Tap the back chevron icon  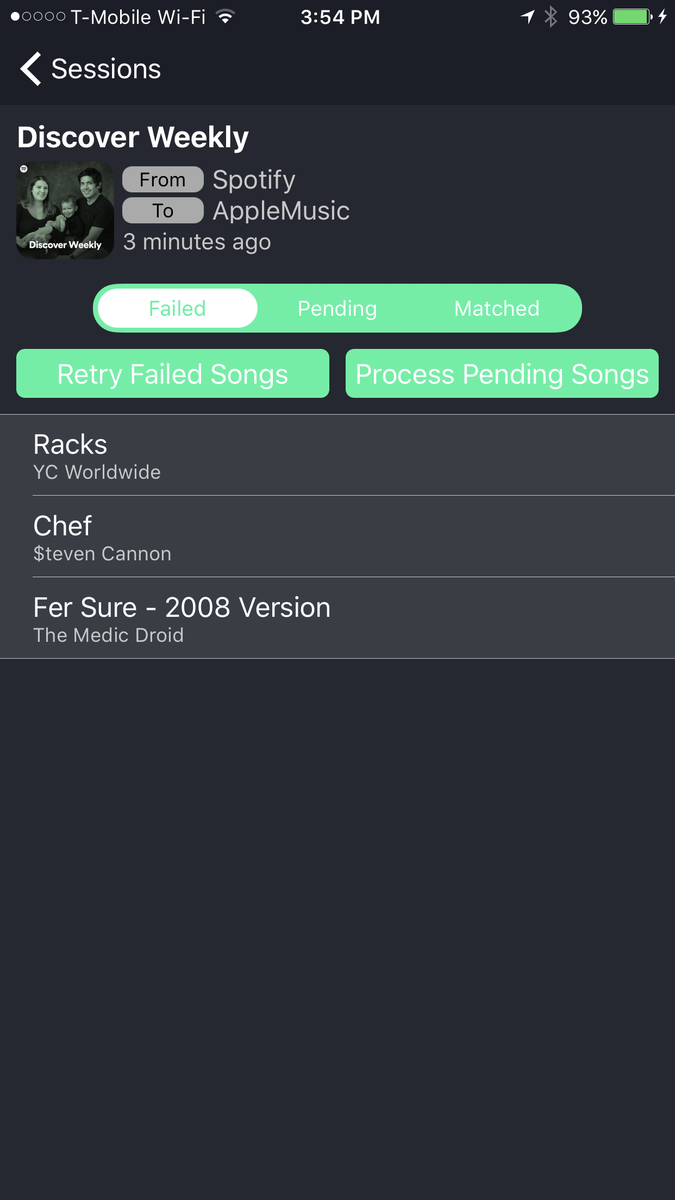(x=31, y=69)
